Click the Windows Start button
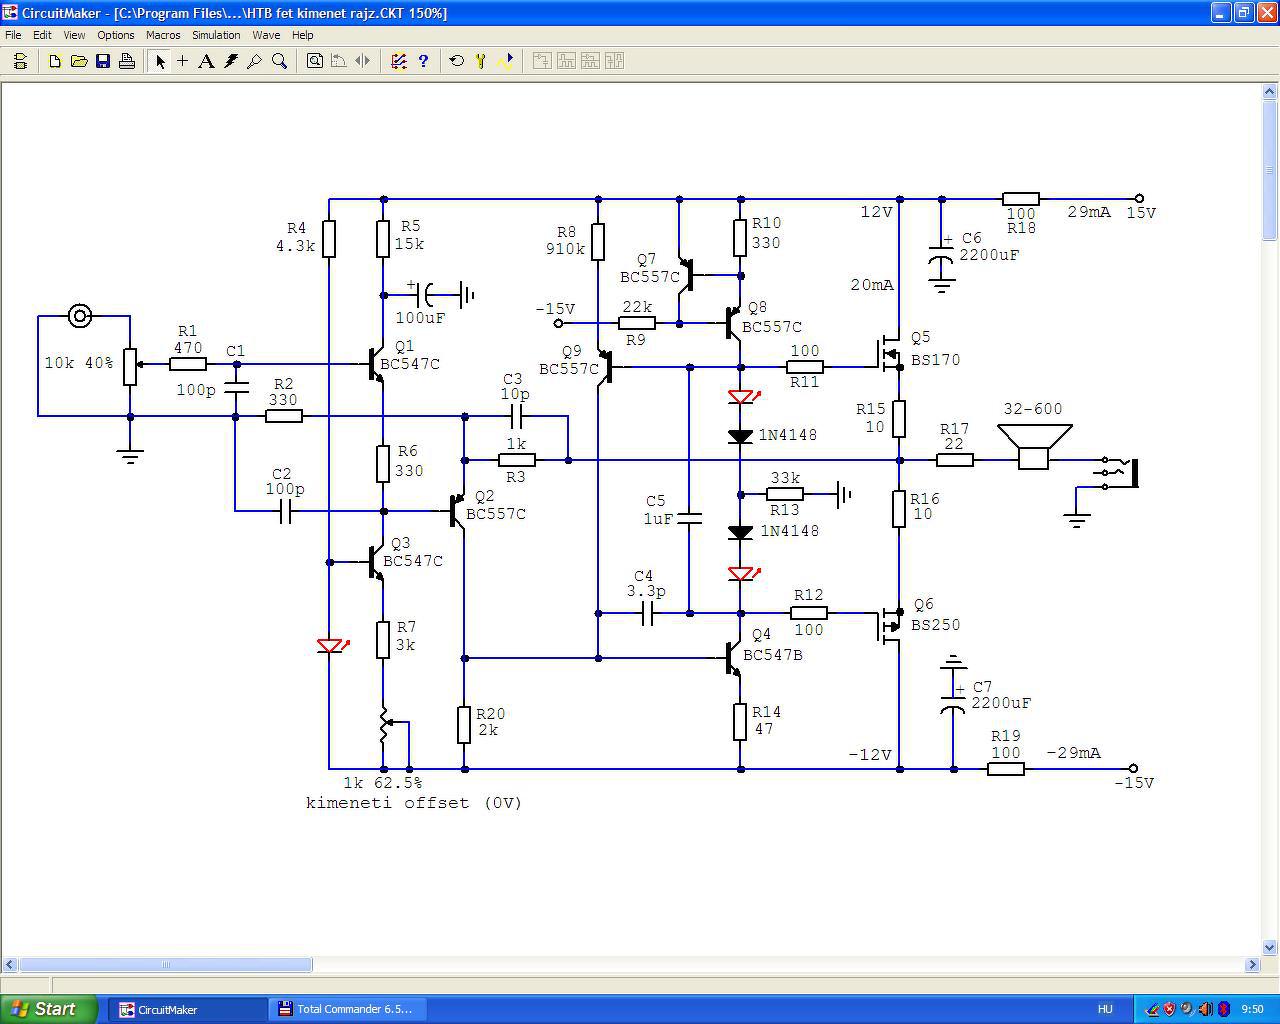Viewport: 1280px width, 1024px height. tap(48, 1009)
